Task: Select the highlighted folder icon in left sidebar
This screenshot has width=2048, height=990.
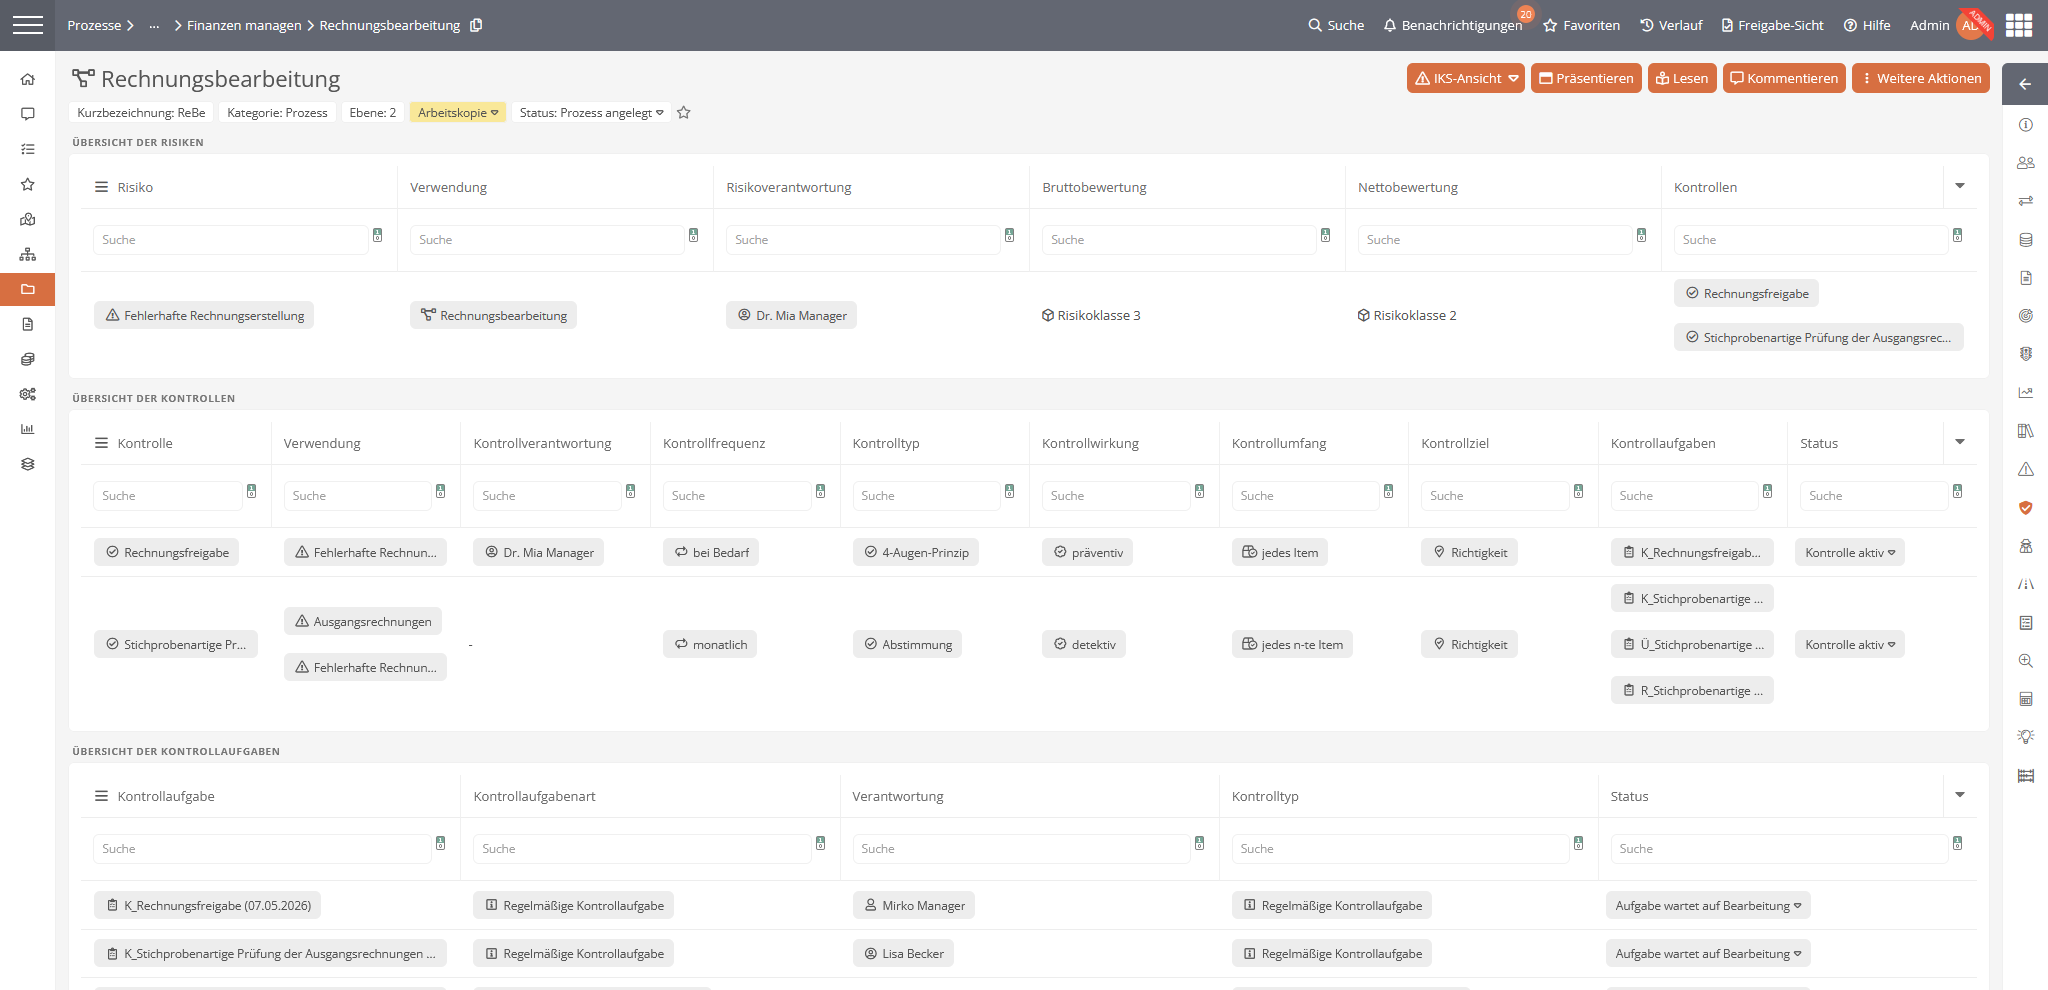Action: click(x=28, y=289)
